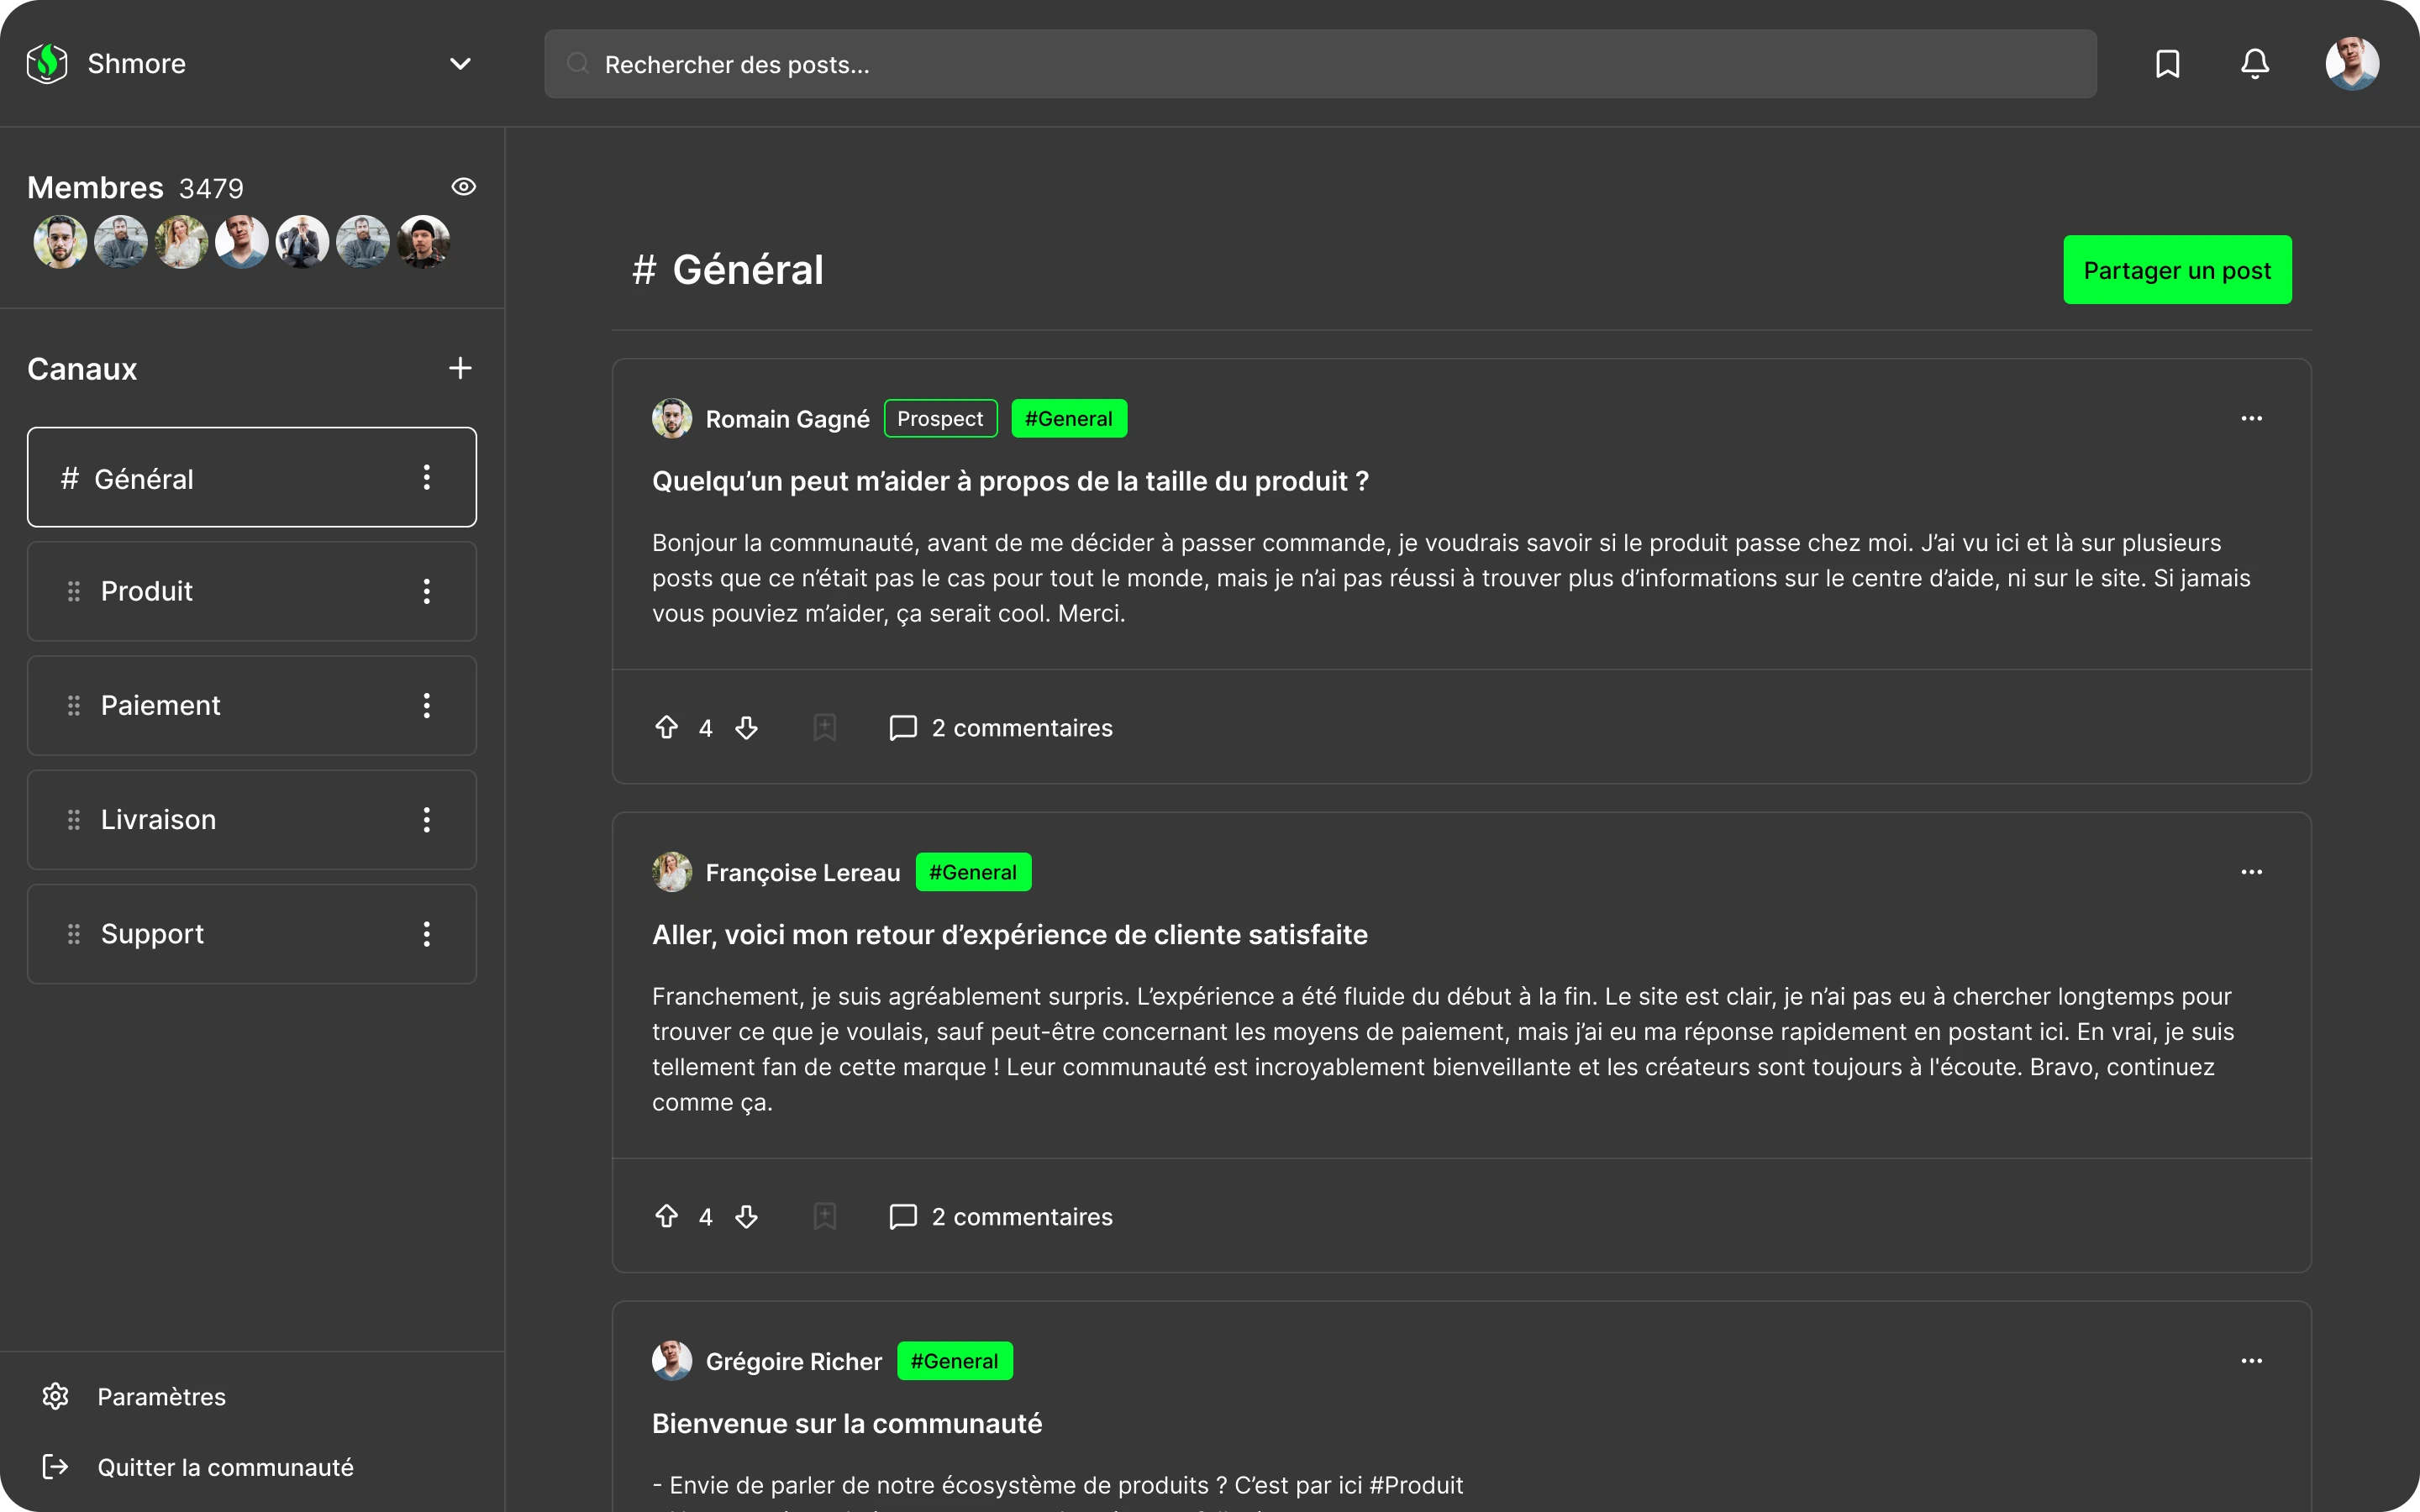
Task: Bookmark Romain Gagné's post
Action: tap(824, 727)
